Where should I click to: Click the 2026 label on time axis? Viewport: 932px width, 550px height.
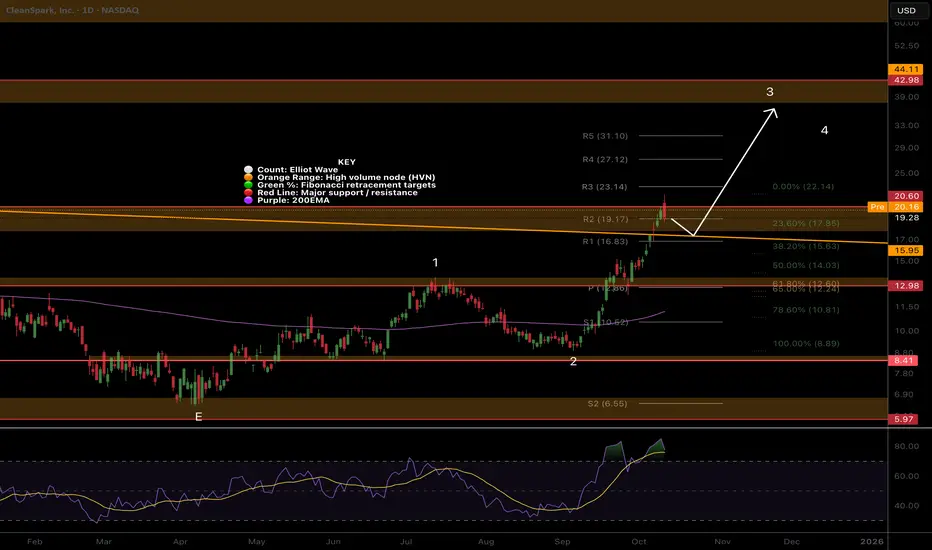pos(872,542)
